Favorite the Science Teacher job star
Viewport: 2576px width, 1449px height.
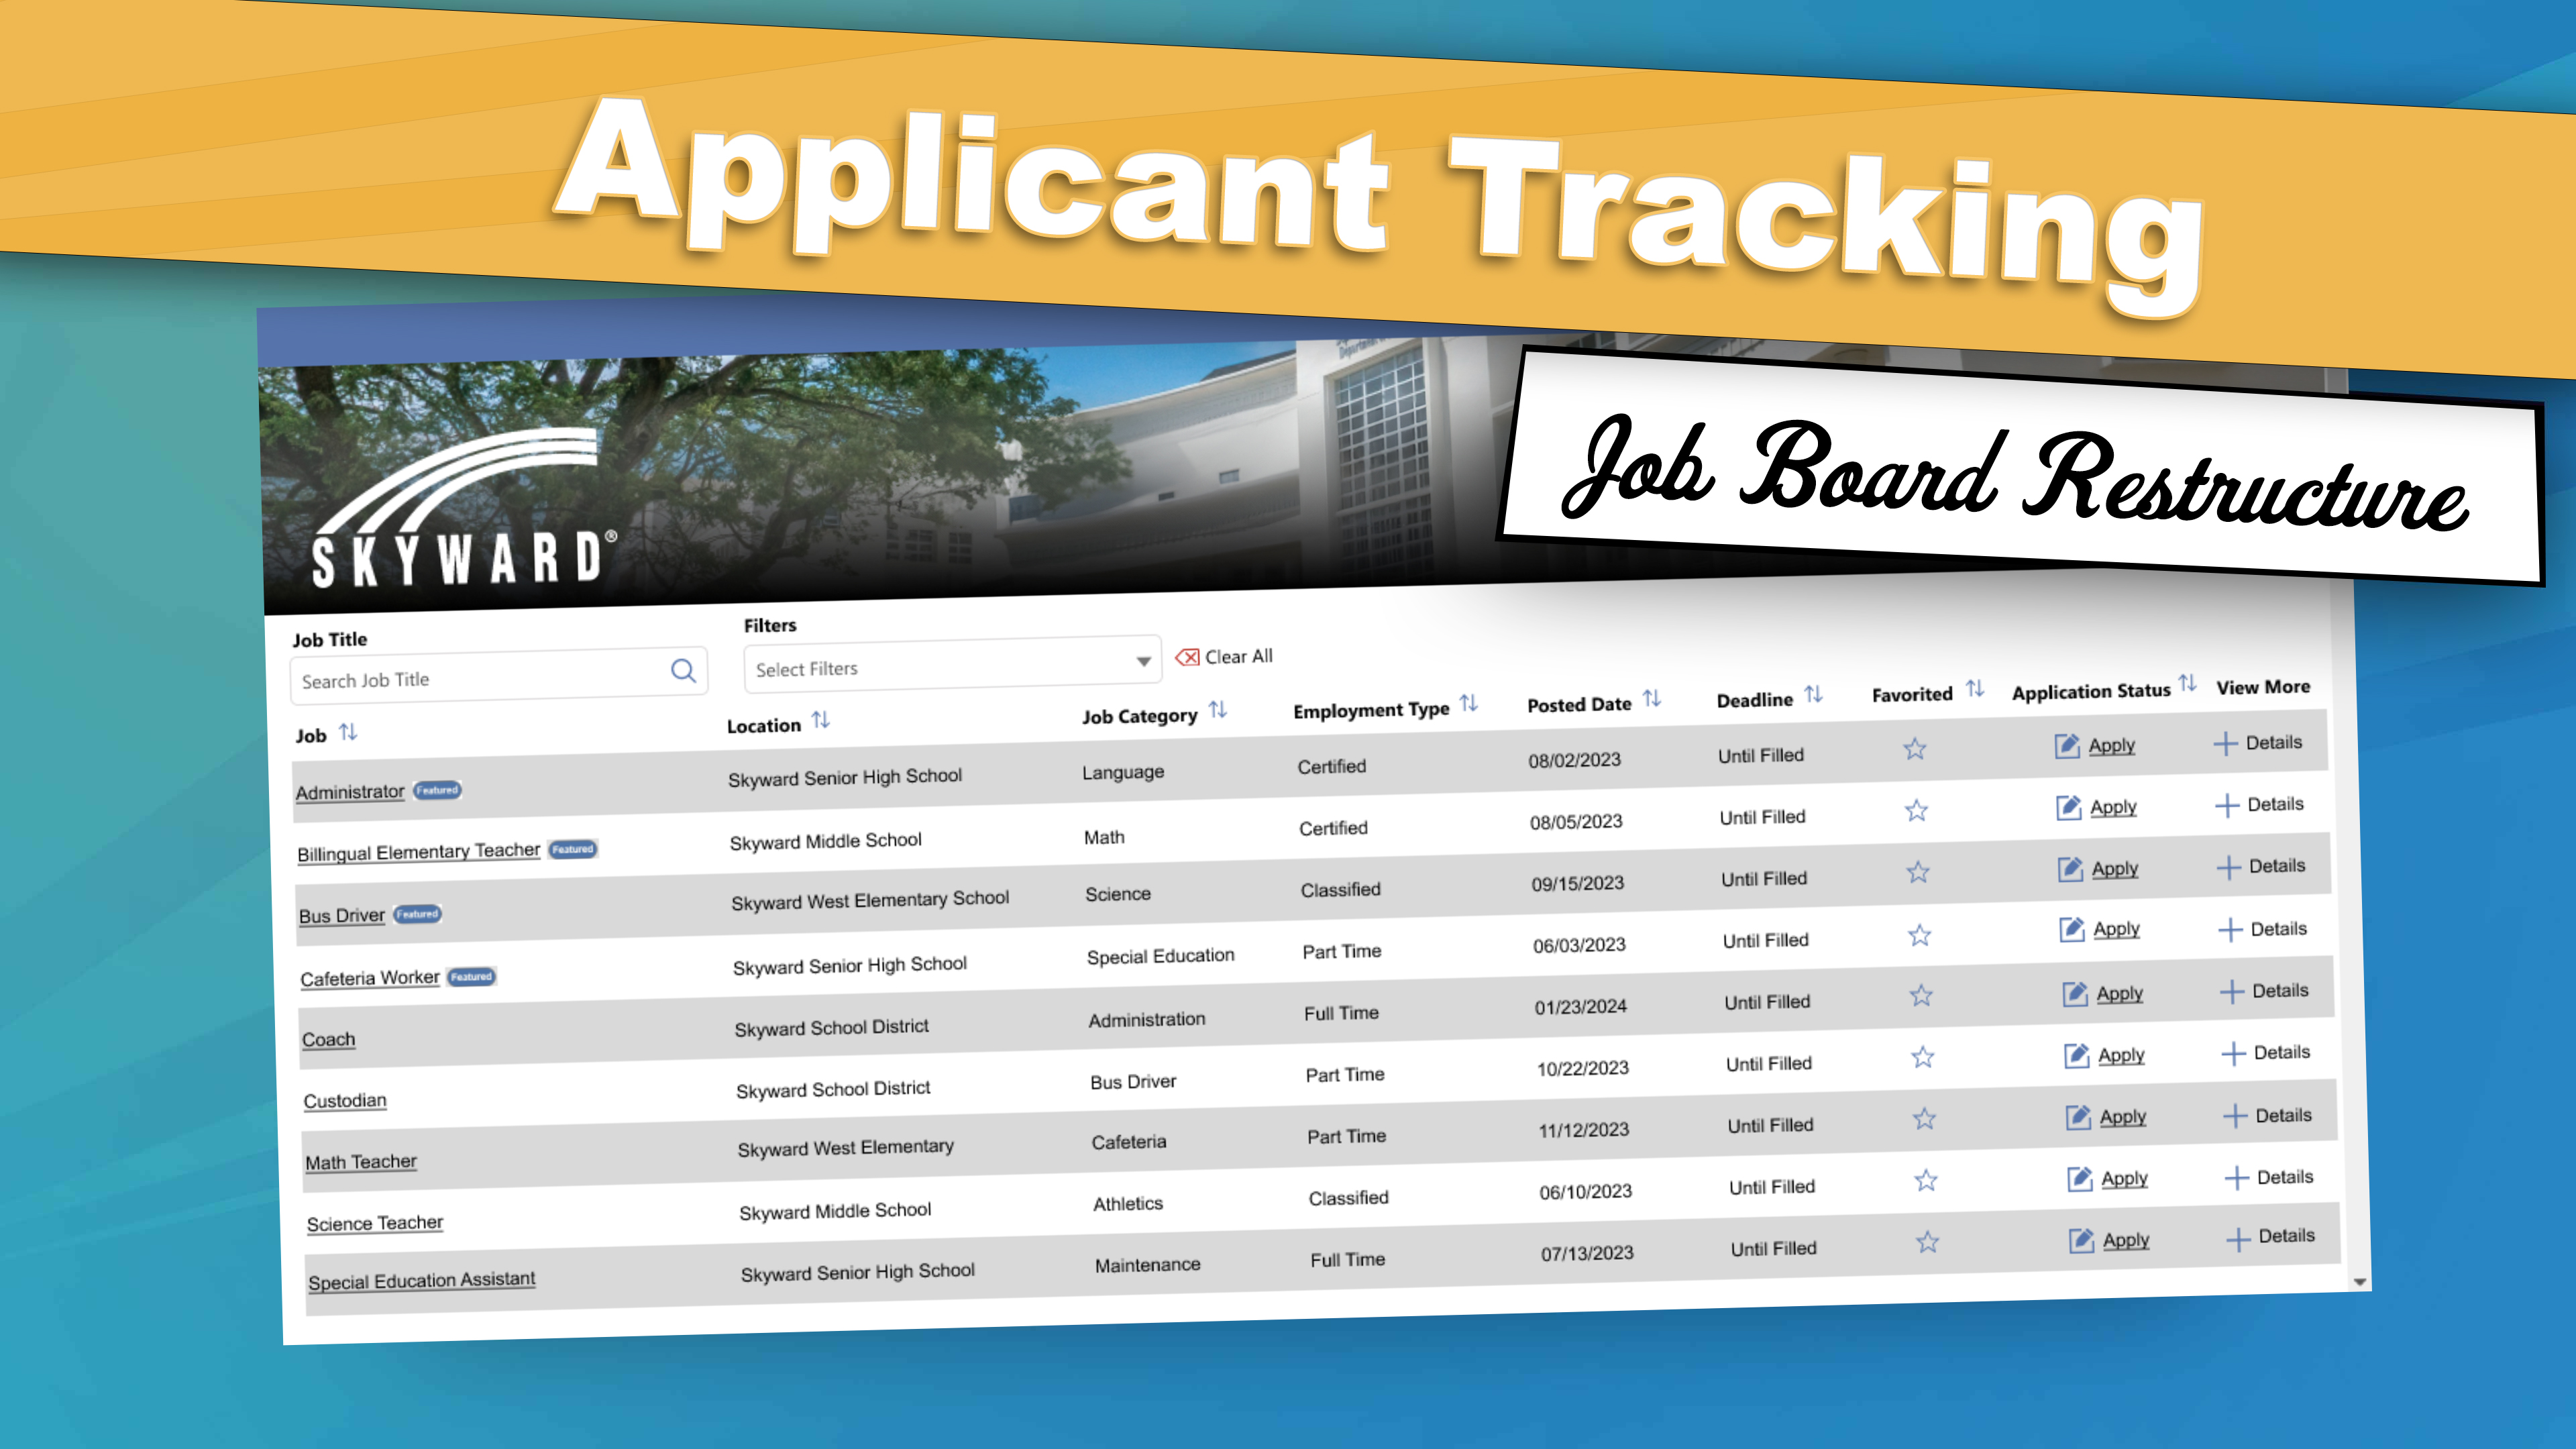(x=1926, y=1181)
